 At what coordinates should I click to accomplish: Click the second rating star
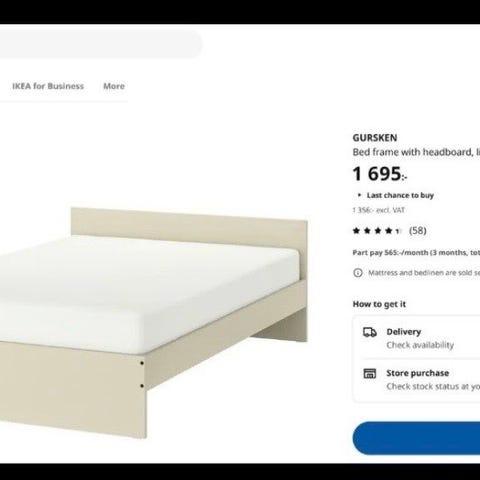pyautogui.click(x=367, y=231)
